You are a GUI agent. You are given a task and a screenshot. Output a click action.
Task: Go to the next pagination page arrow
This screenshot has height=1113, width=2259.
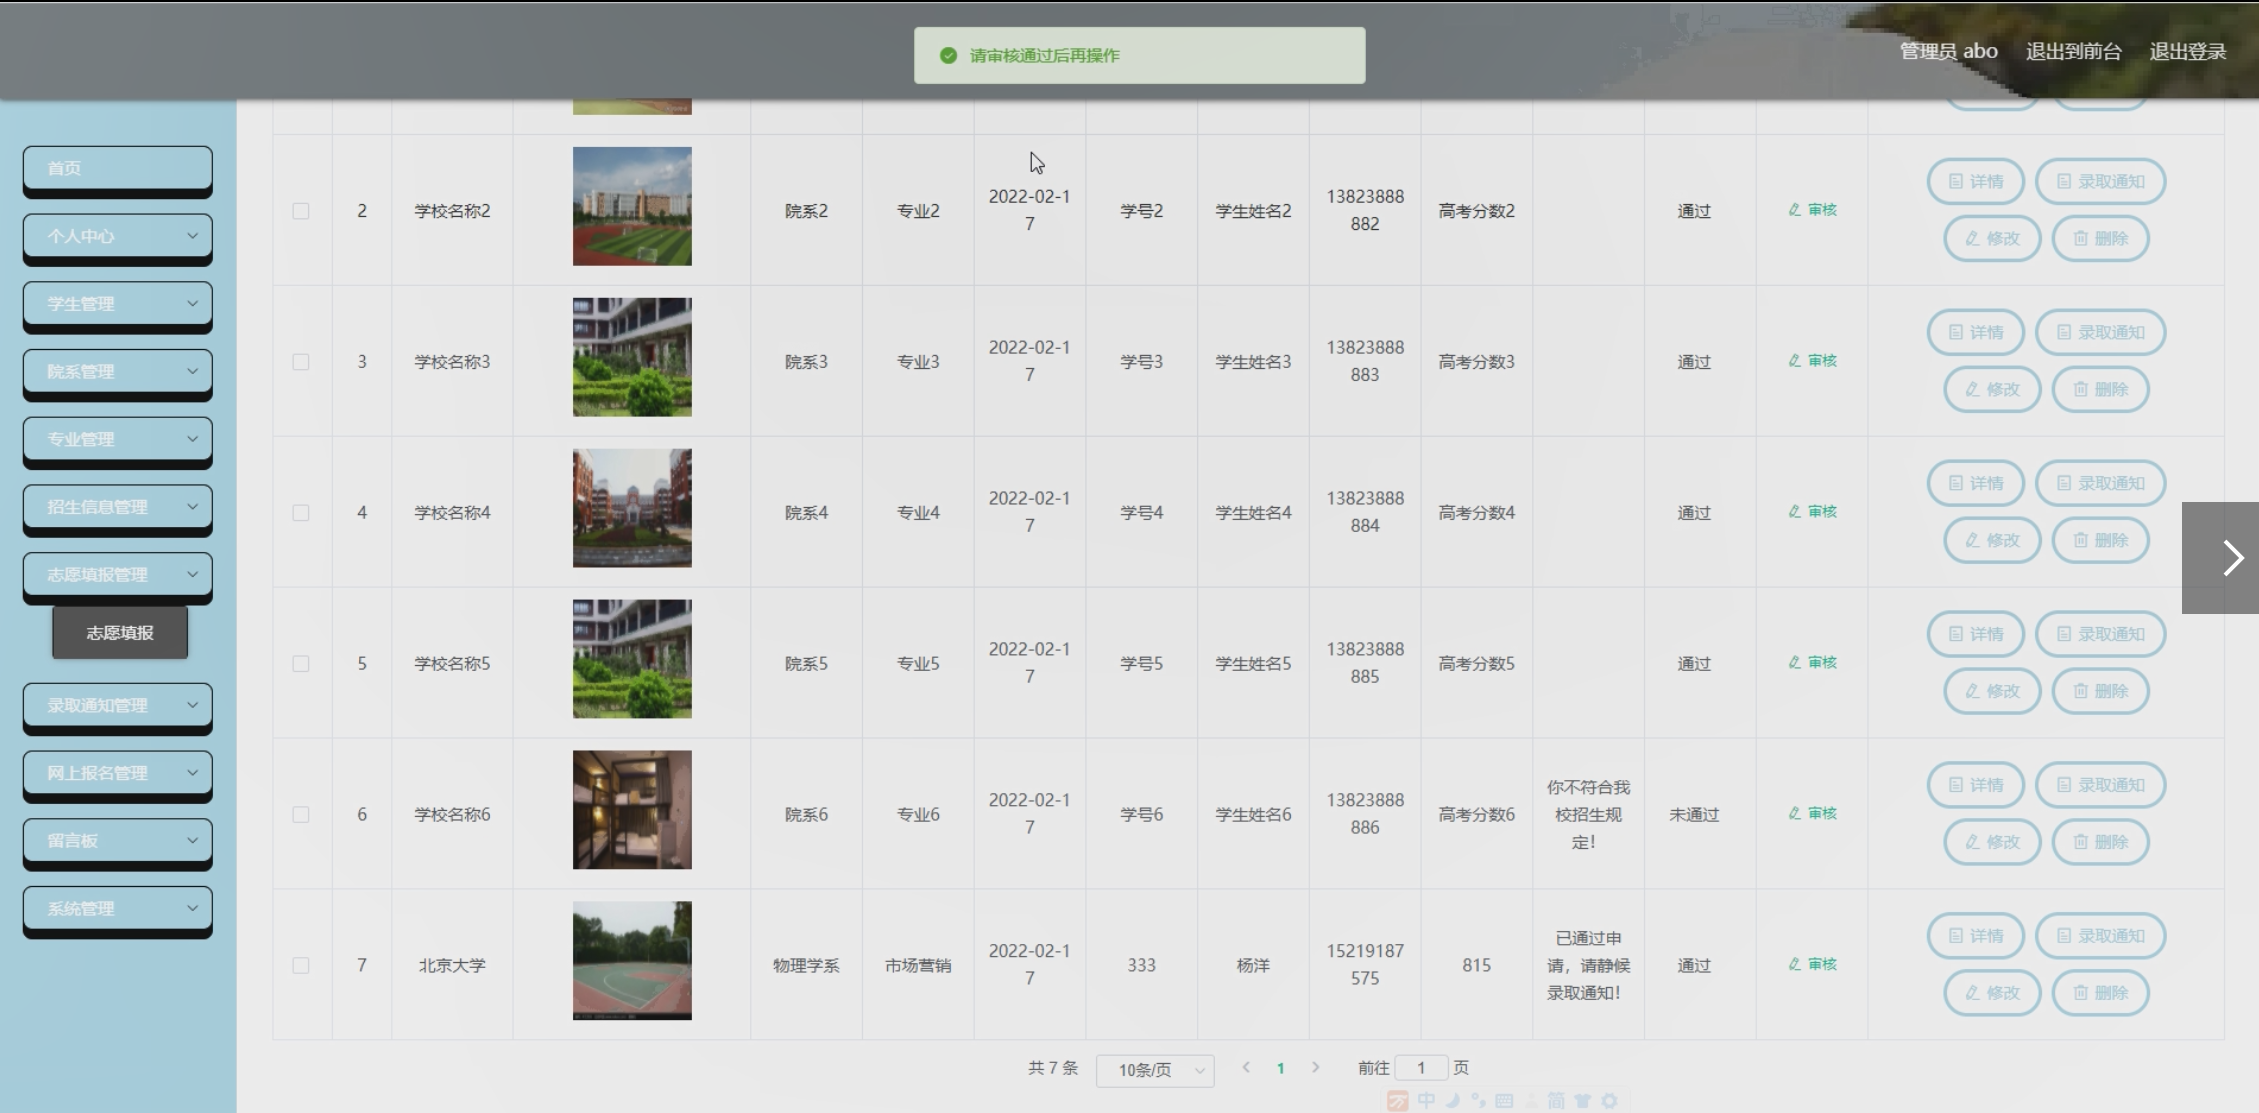pos(1315,1068)
